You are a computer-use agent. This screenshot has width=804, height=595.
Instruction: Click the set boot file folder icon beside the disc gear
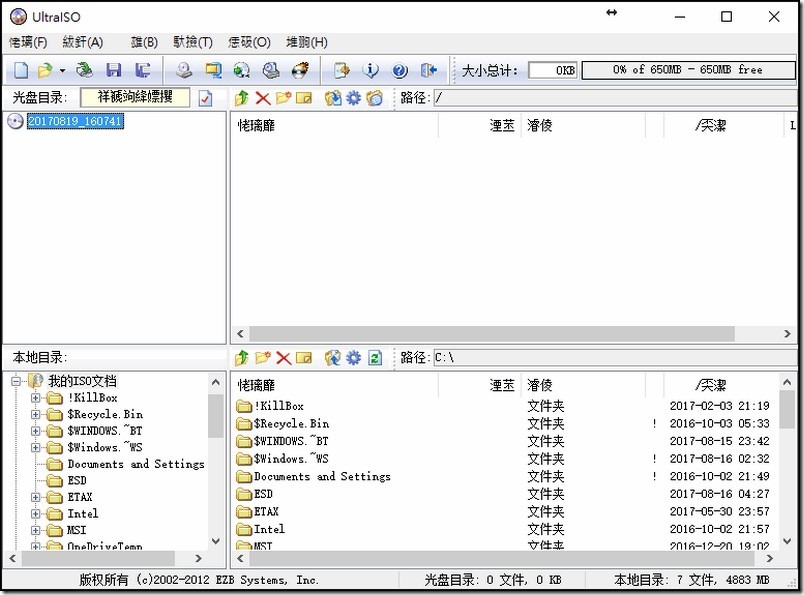tap(375, 98)
